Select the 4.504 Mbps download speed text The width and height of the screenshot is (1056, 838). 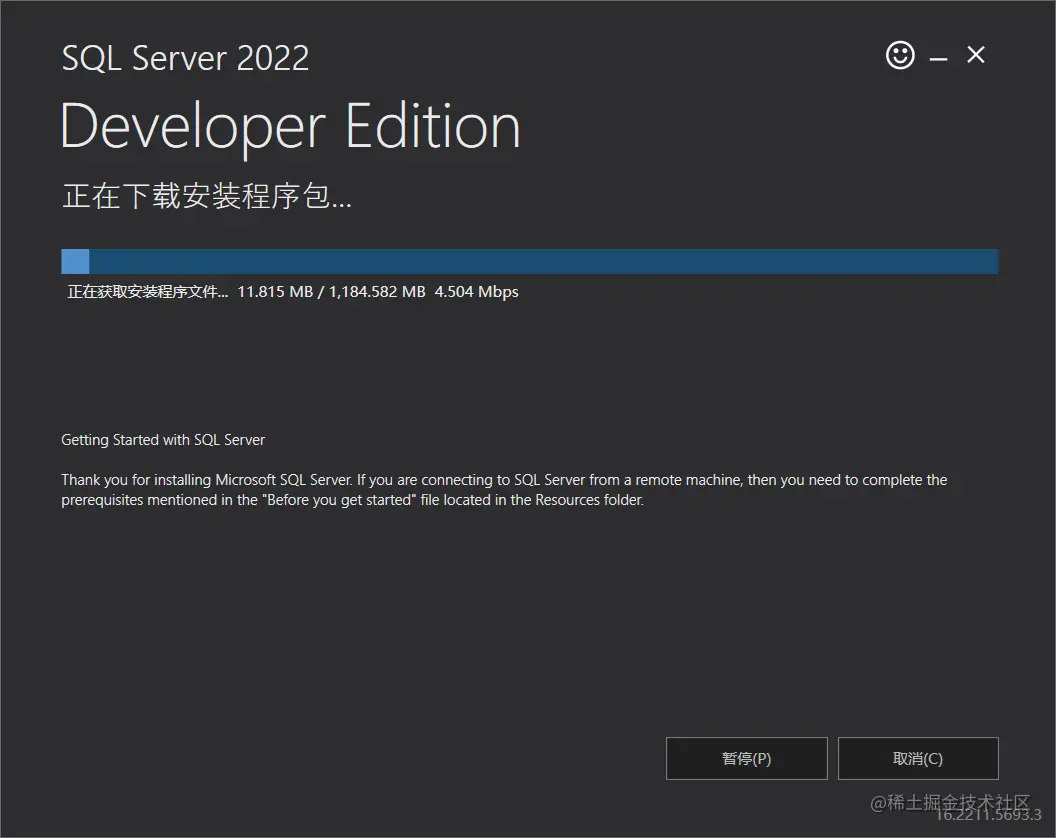click(x=476, y=292)
